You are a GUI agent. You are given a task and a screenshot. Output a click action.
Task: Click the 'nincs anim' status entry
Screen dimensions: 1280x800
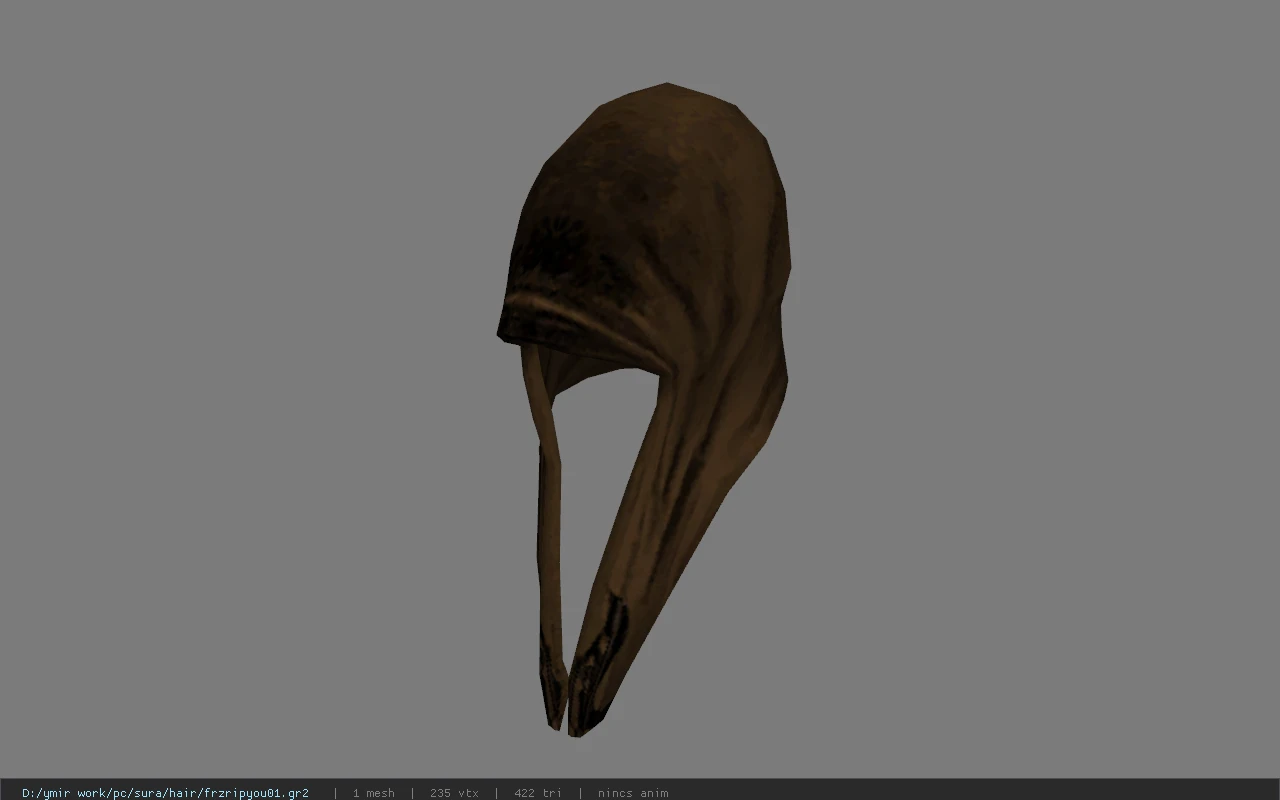[633, 793]
